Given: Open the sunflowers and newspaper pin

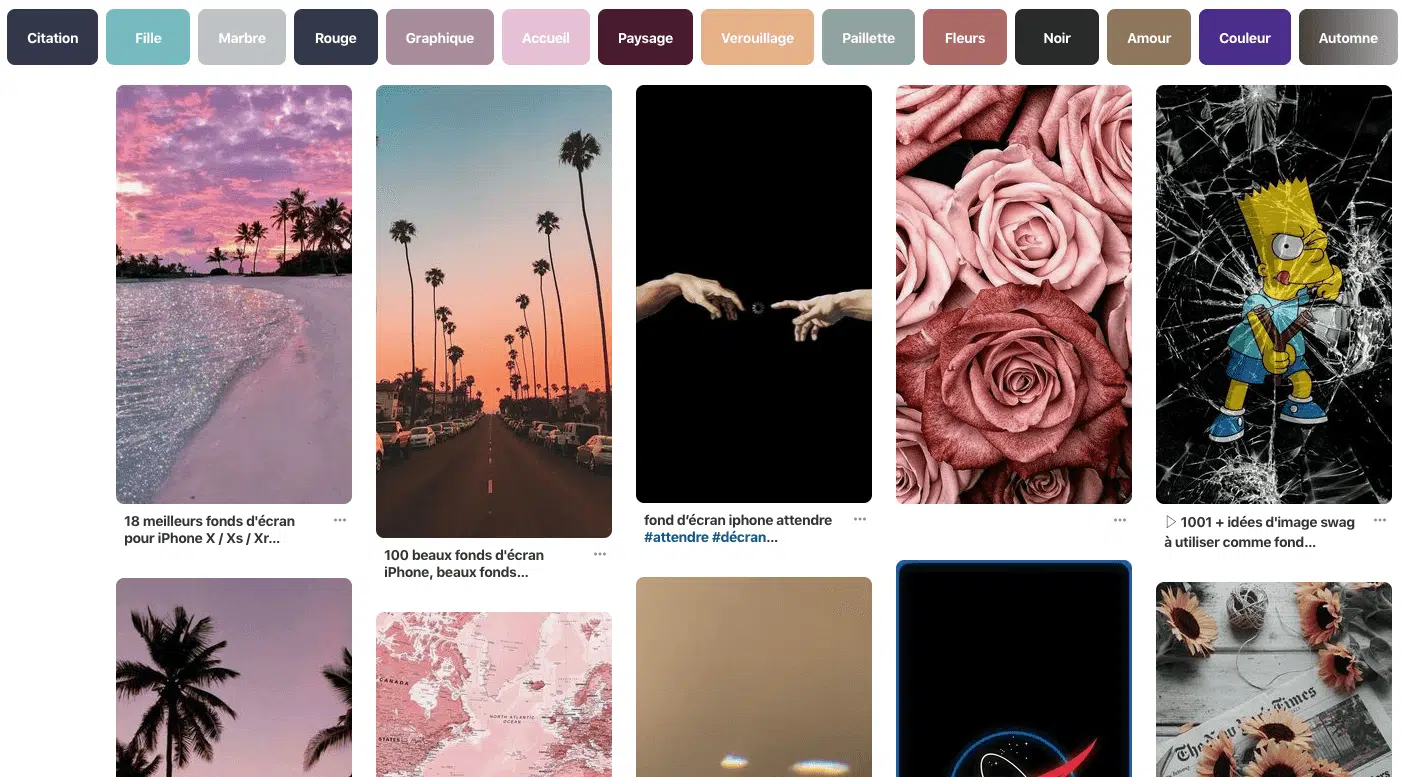Looking at the screenshot, I should point(1274,679).
